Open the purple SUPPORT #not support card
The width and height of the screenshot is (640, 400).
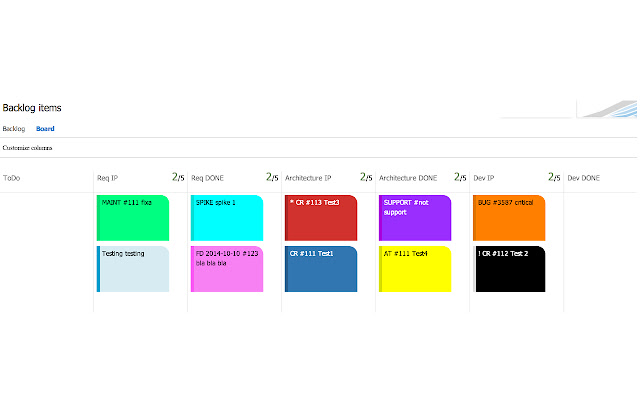[415, 218]
